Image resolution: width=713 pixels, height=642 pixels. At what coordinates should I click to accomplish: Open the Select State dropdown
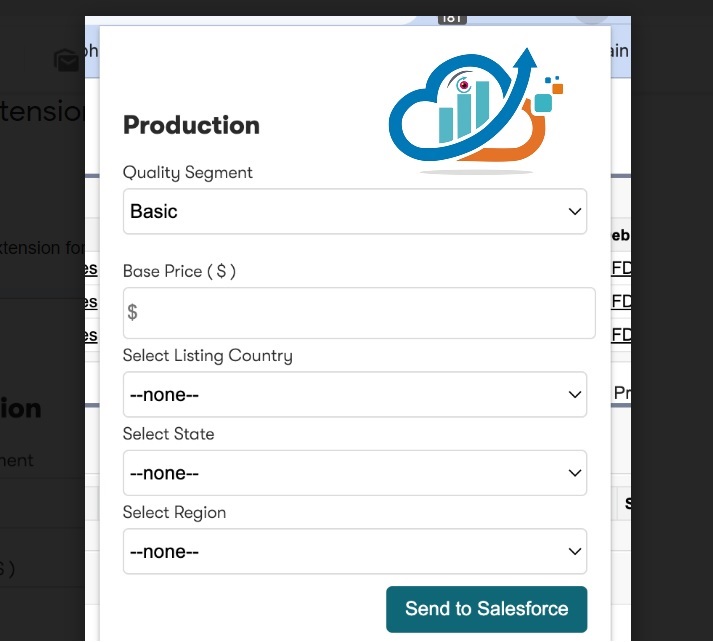[355, 473]
